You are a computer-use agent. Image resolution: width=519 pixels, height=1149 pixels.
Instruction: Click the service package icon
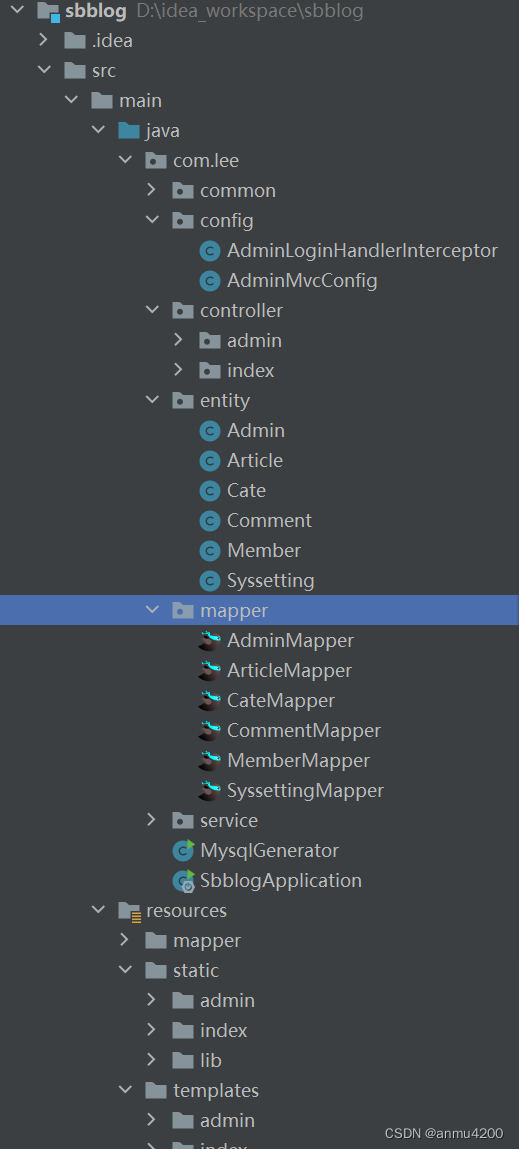(x=183, y=820)
